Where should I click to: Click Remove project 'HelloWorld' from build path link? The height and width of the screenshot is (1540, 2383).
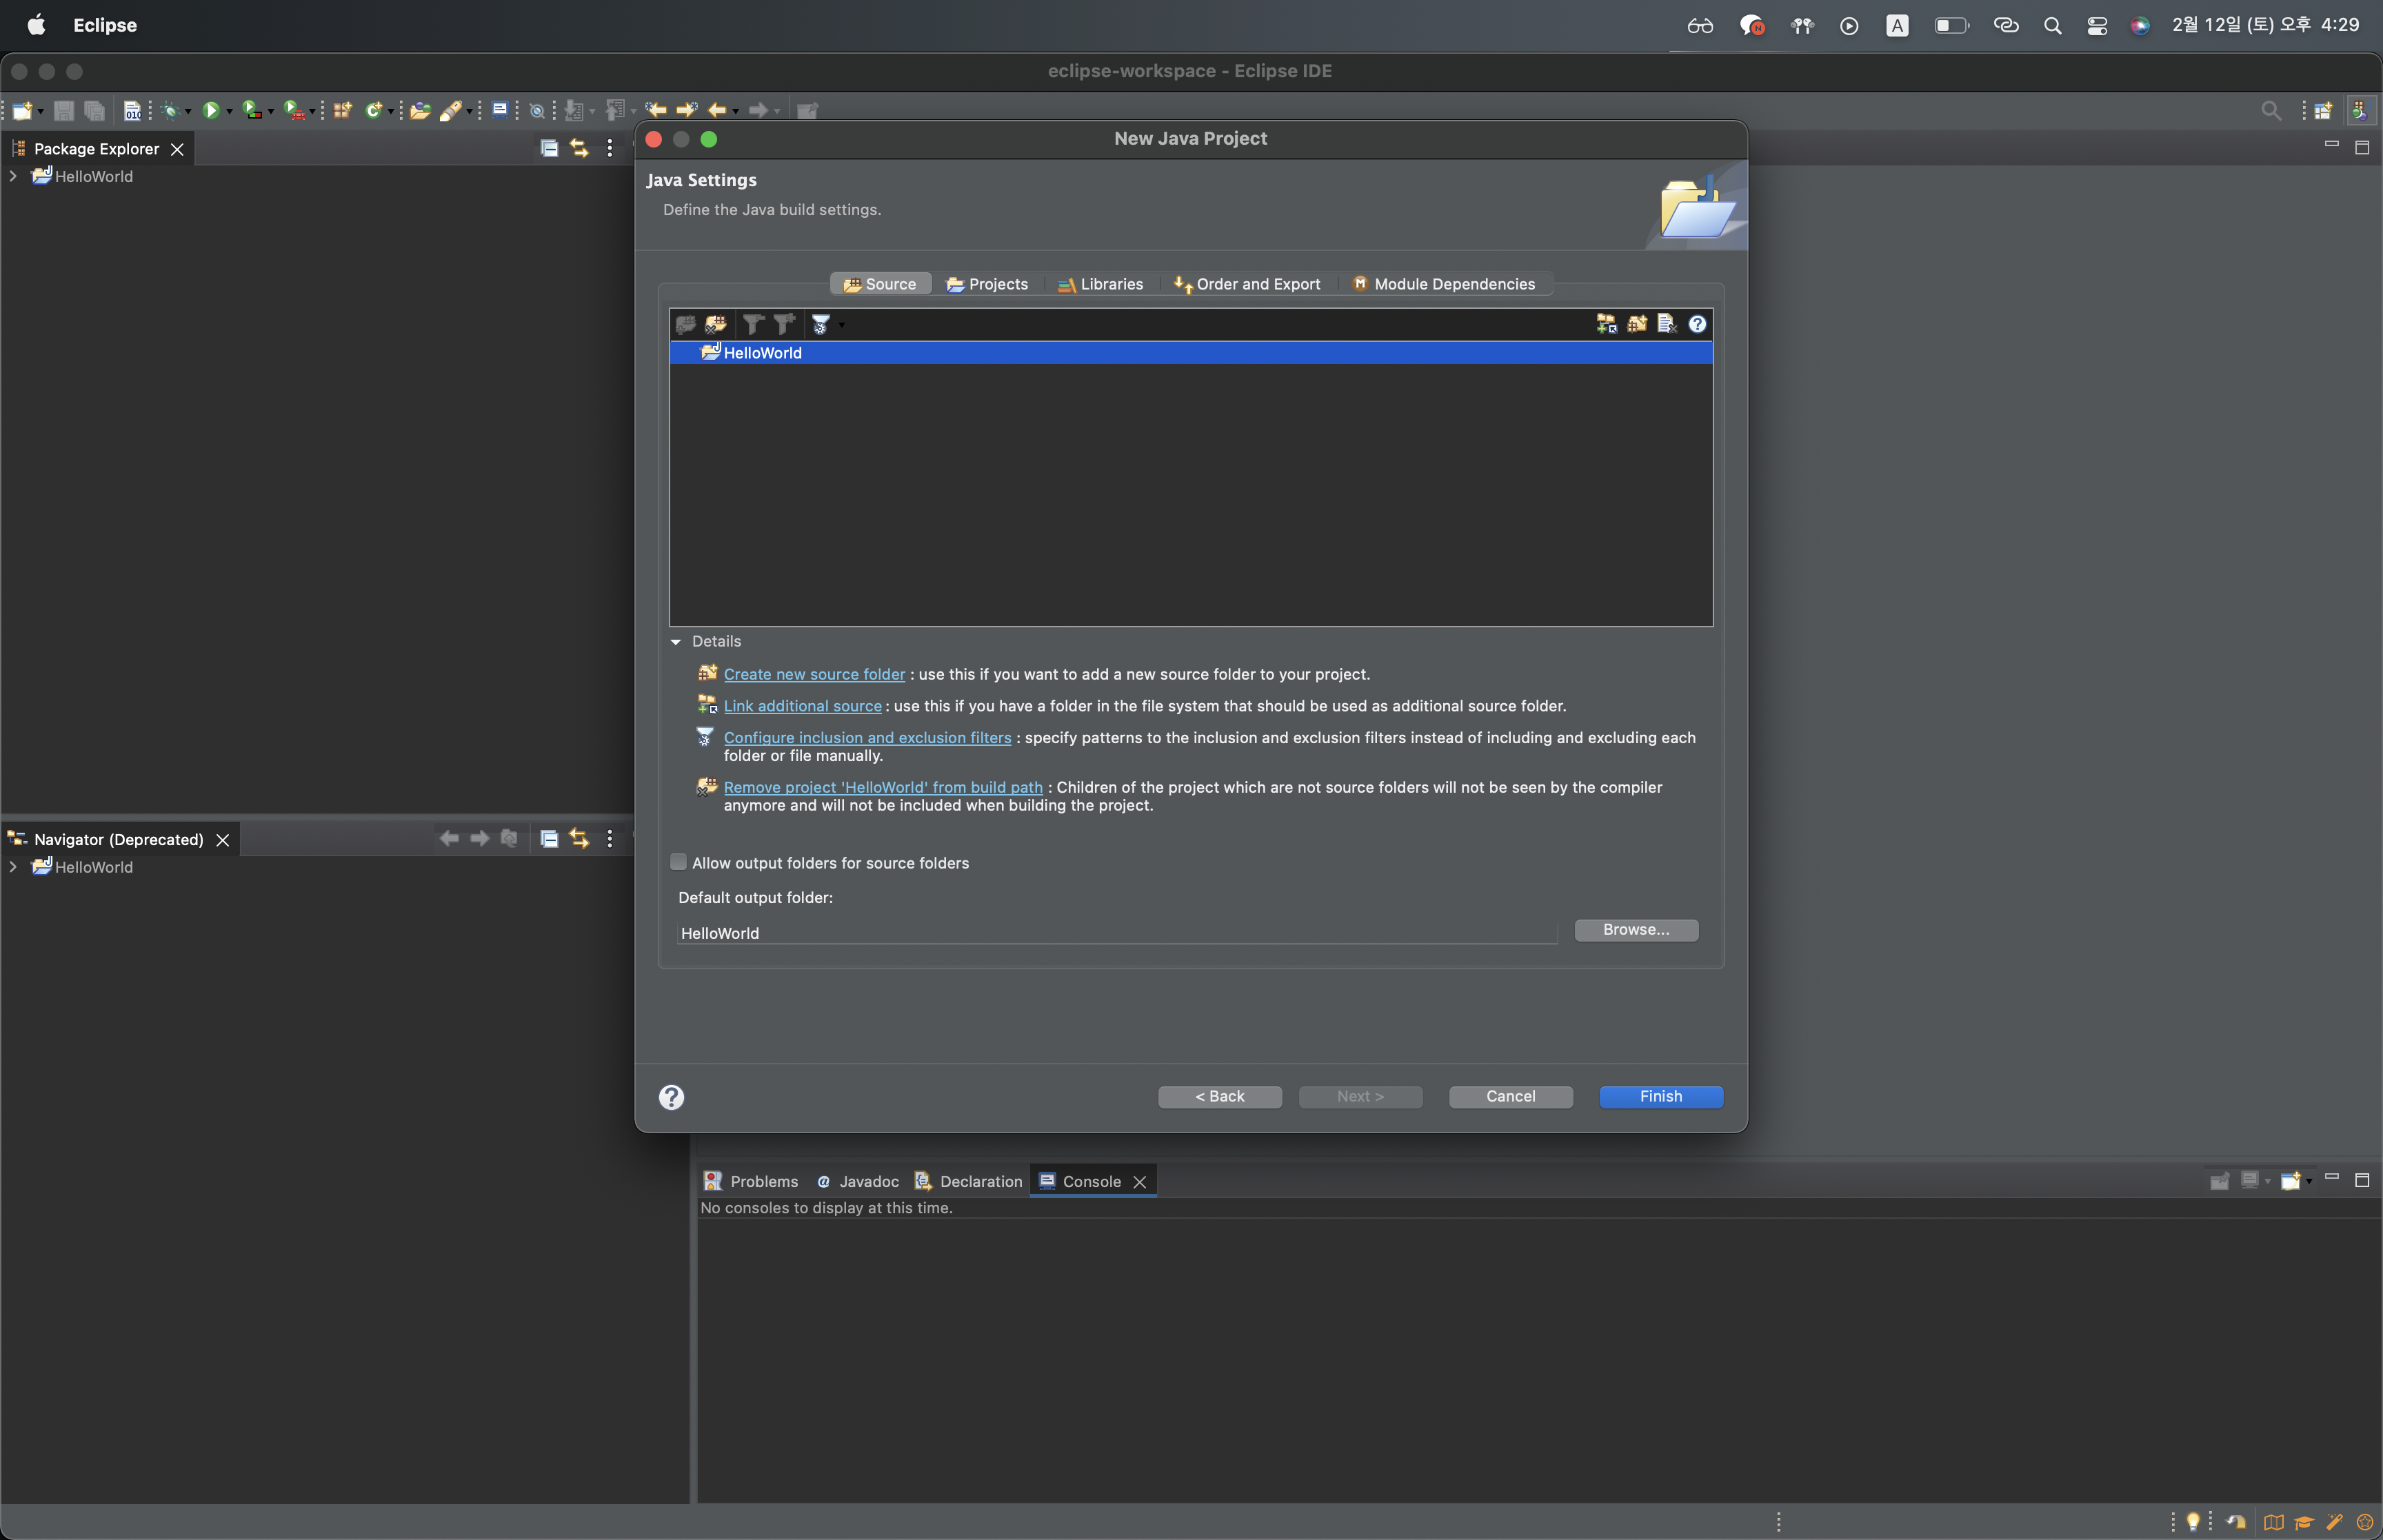883,788
